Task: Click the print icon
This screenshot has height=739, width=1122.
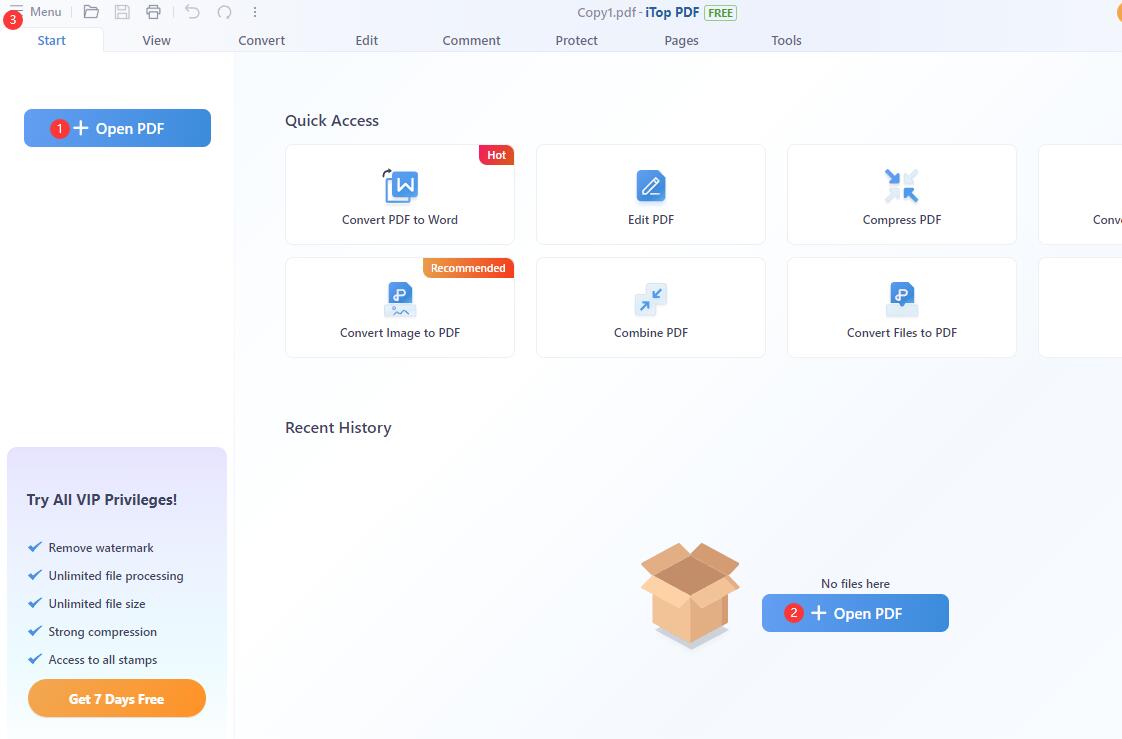Action: tap(153, 12)
